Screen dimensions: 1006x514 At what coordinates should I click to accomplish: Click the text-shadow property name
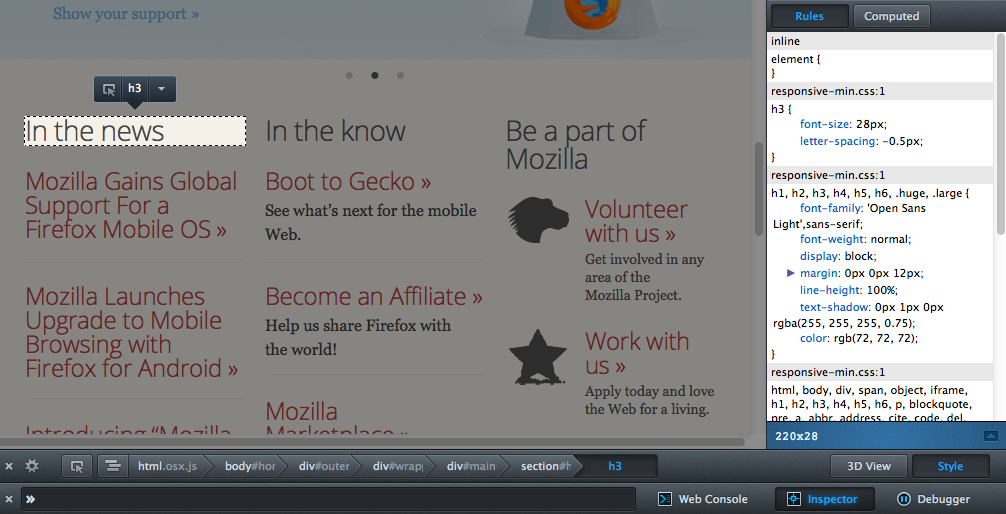(x=833, y=307)
